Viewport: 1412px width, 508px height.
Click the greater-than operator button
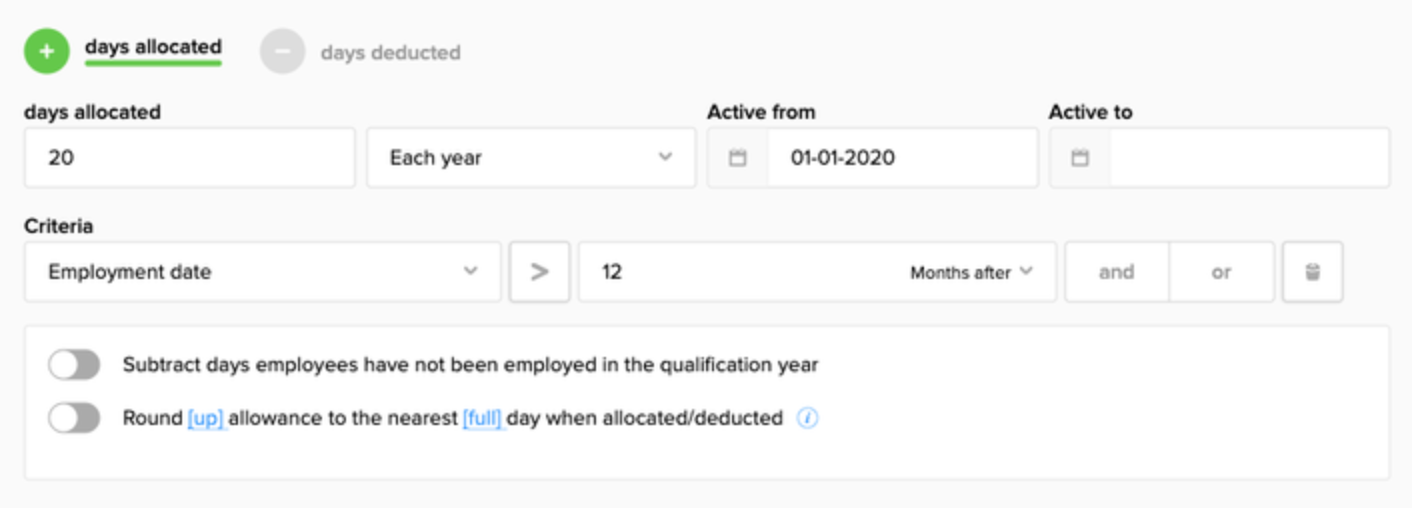coord(539,272)
